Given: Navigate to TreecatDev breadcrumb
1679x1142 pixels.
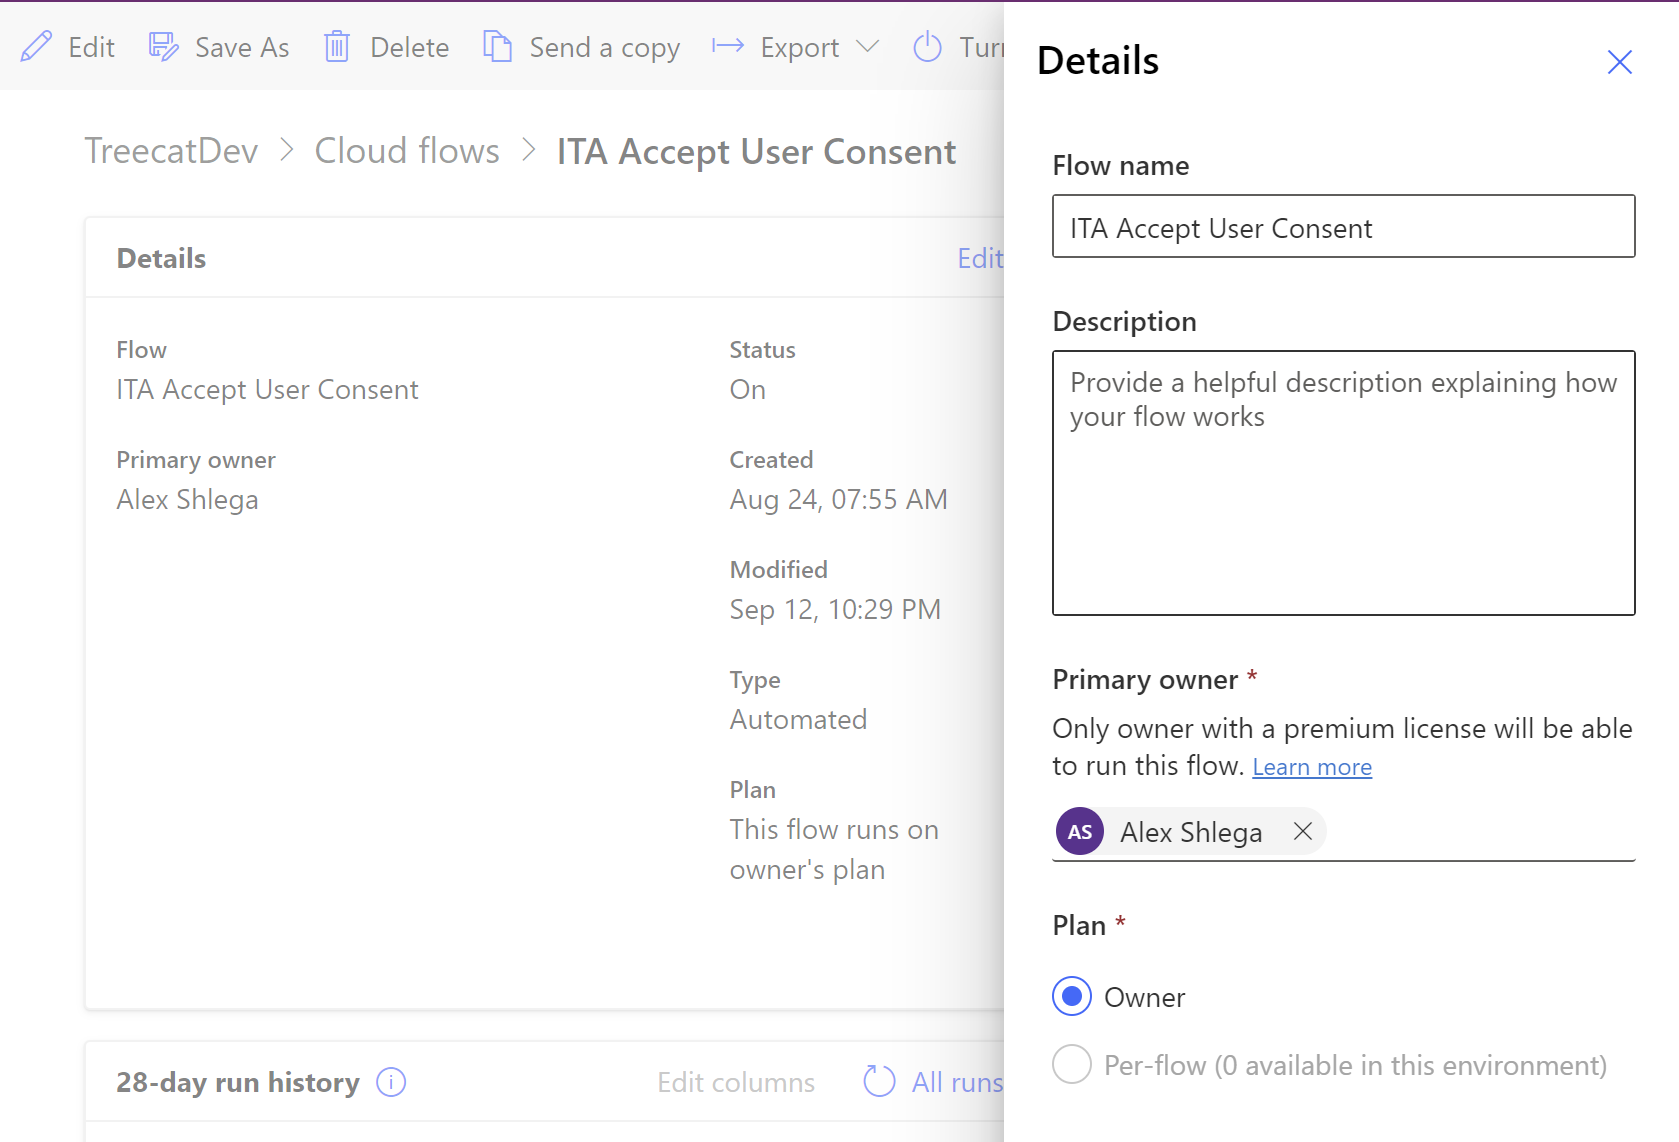Looking at the screenshot, I should [171, 151].
